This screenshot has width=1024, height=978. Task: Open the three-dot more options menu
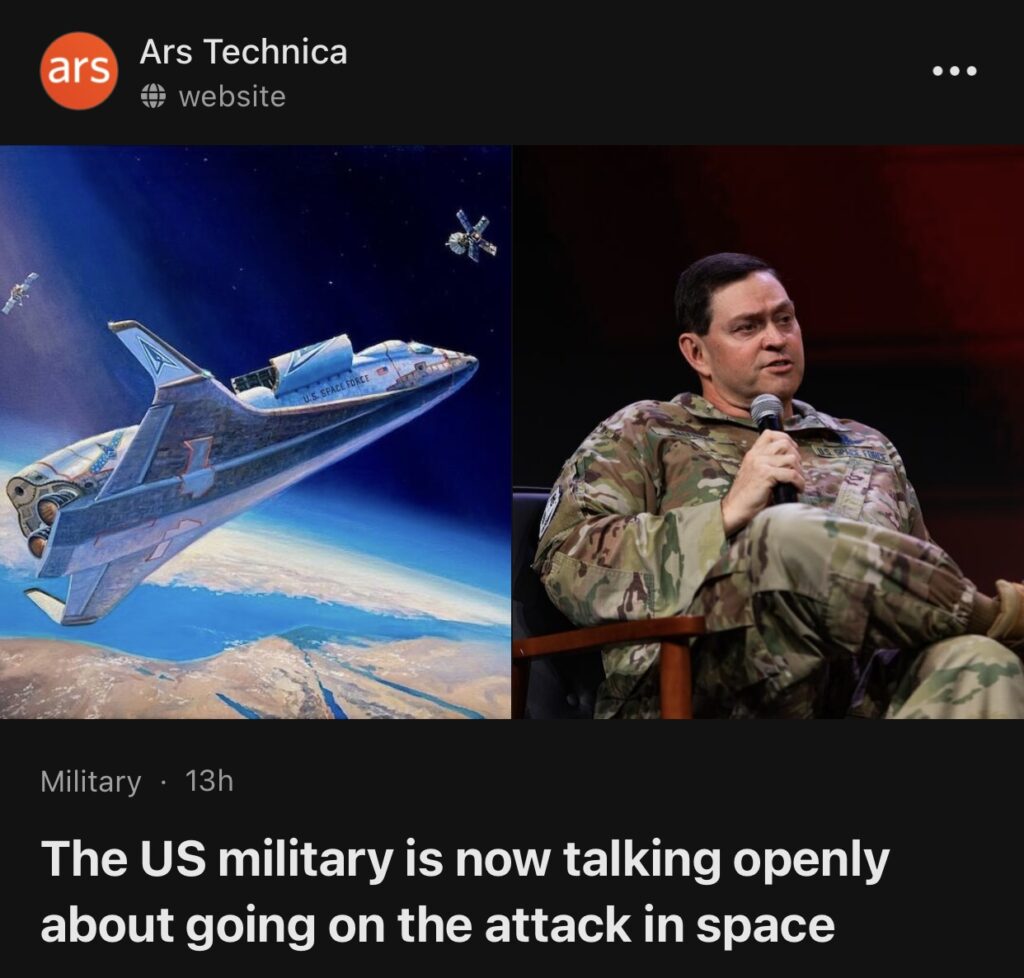[x=954, y=71]
